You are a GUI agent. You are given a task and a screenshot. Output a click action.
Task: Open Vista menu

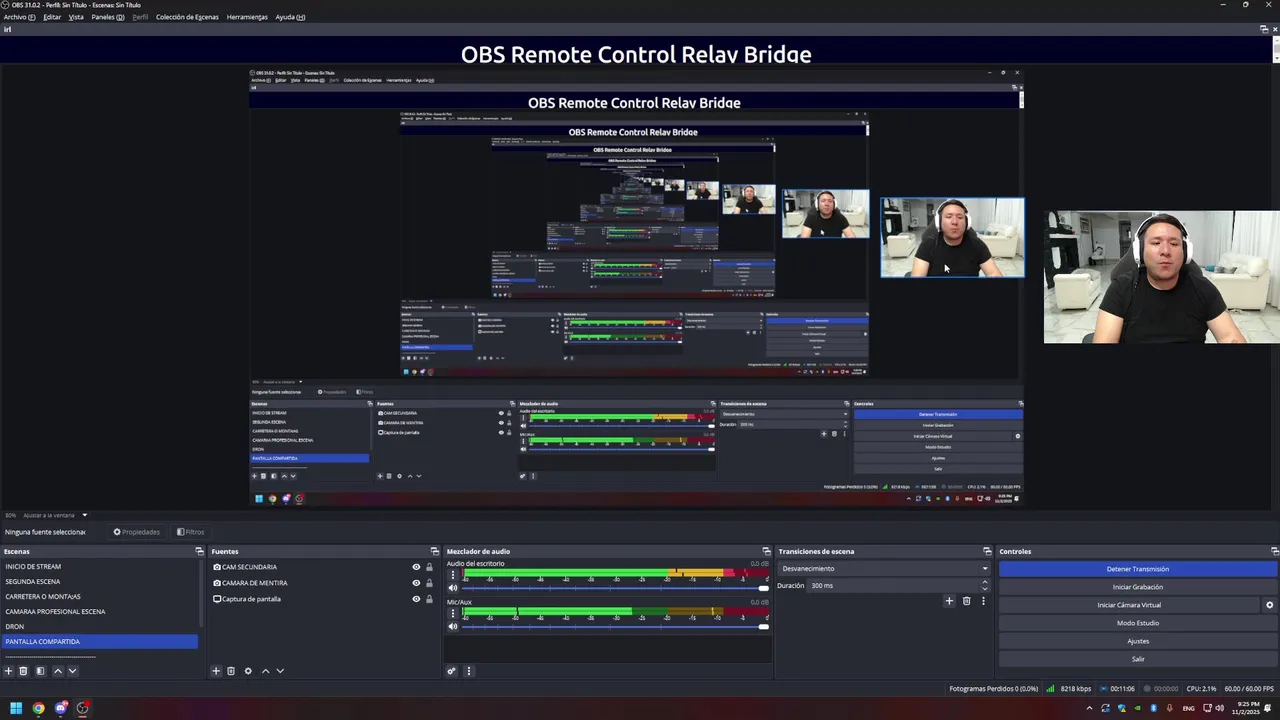tap(76, 17)
